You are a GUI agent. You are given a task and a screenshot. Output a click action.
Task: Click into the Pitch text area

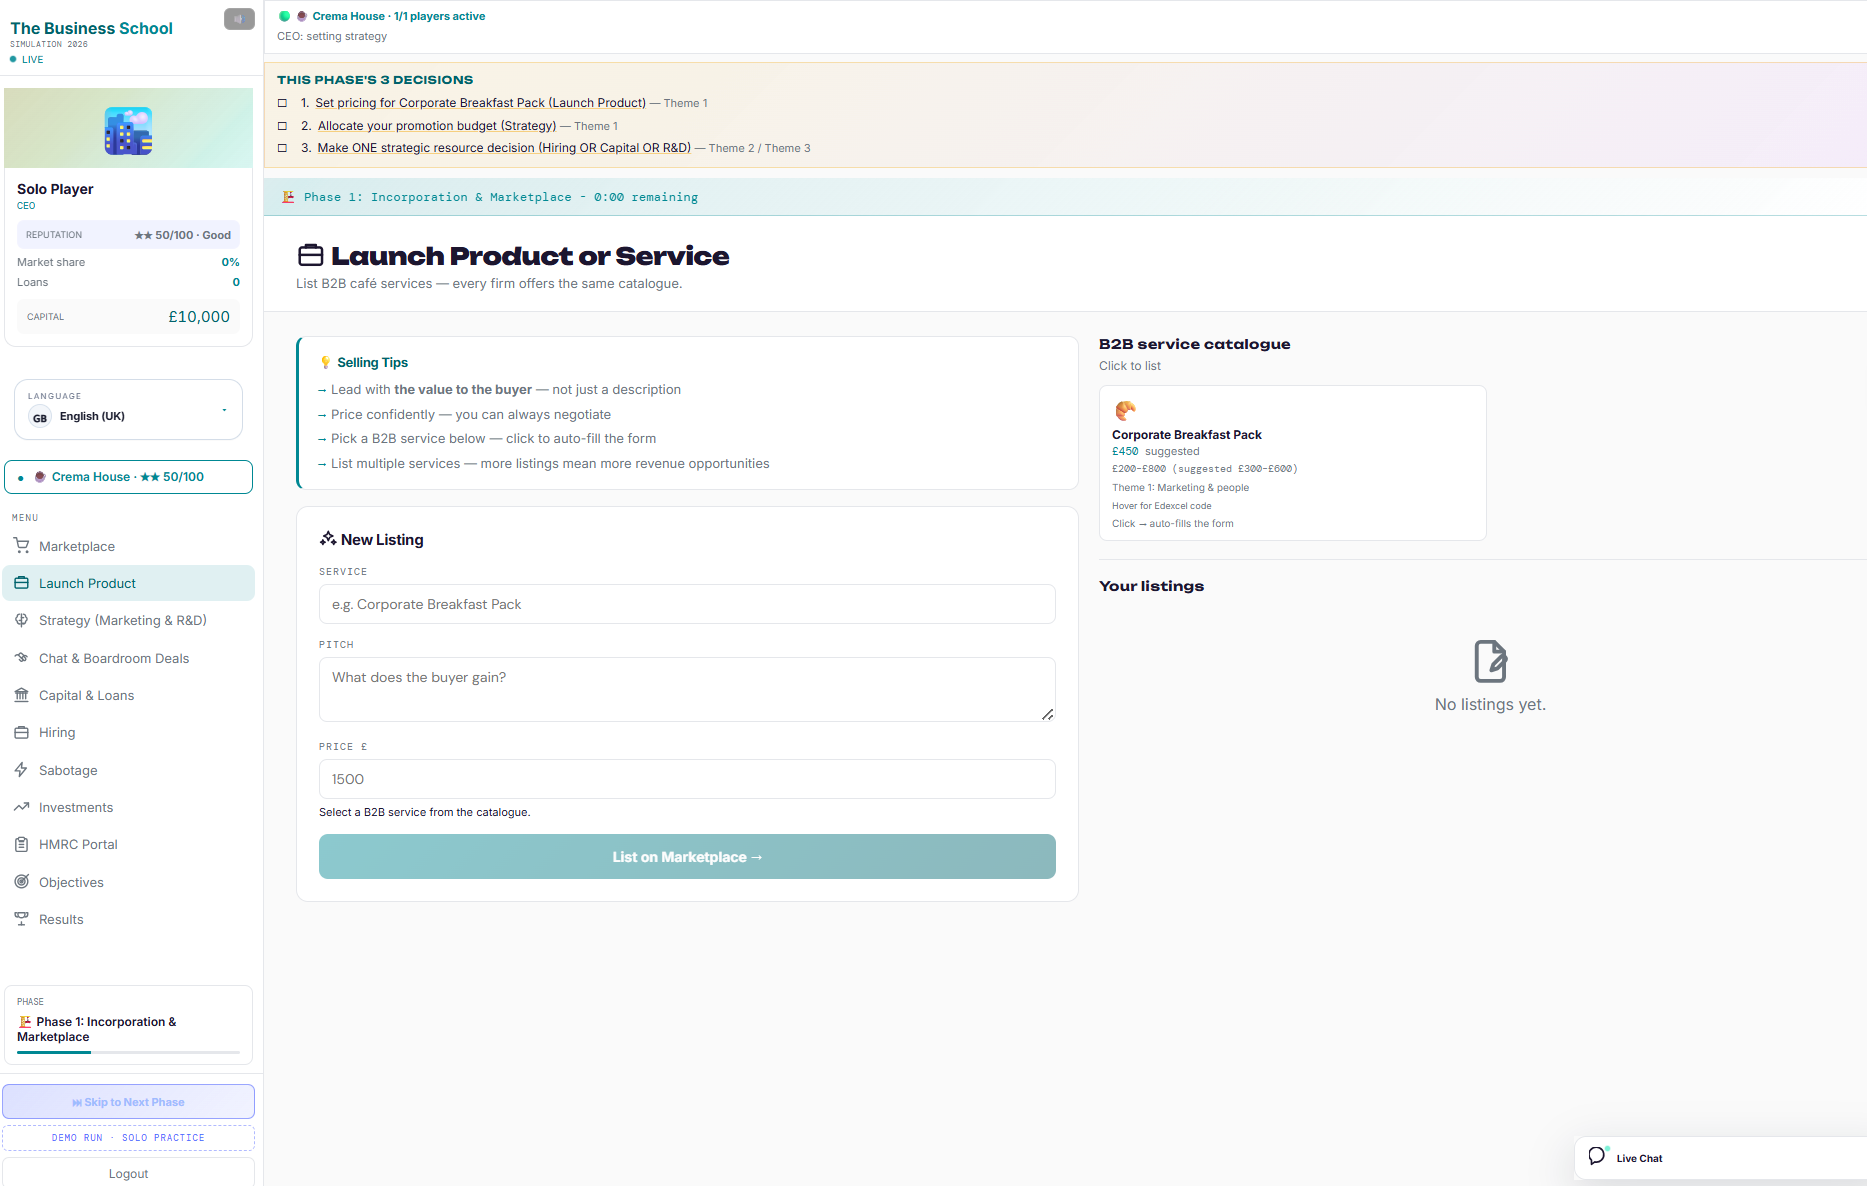687,689
